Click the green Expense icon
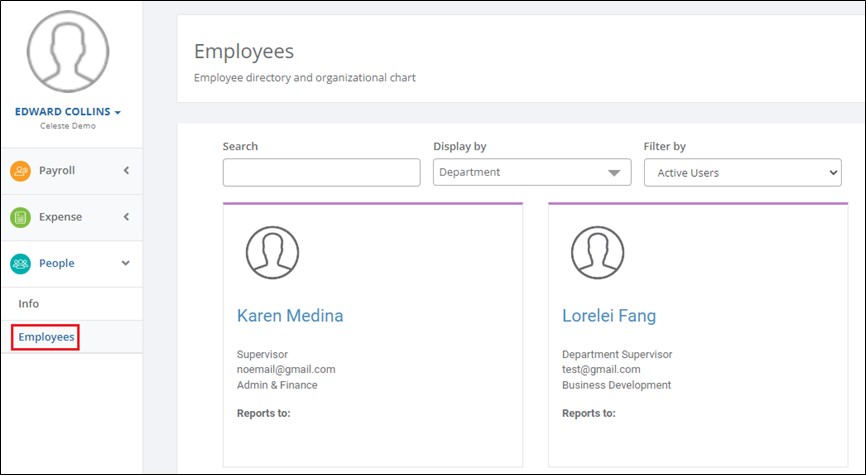 click(20, 218)
